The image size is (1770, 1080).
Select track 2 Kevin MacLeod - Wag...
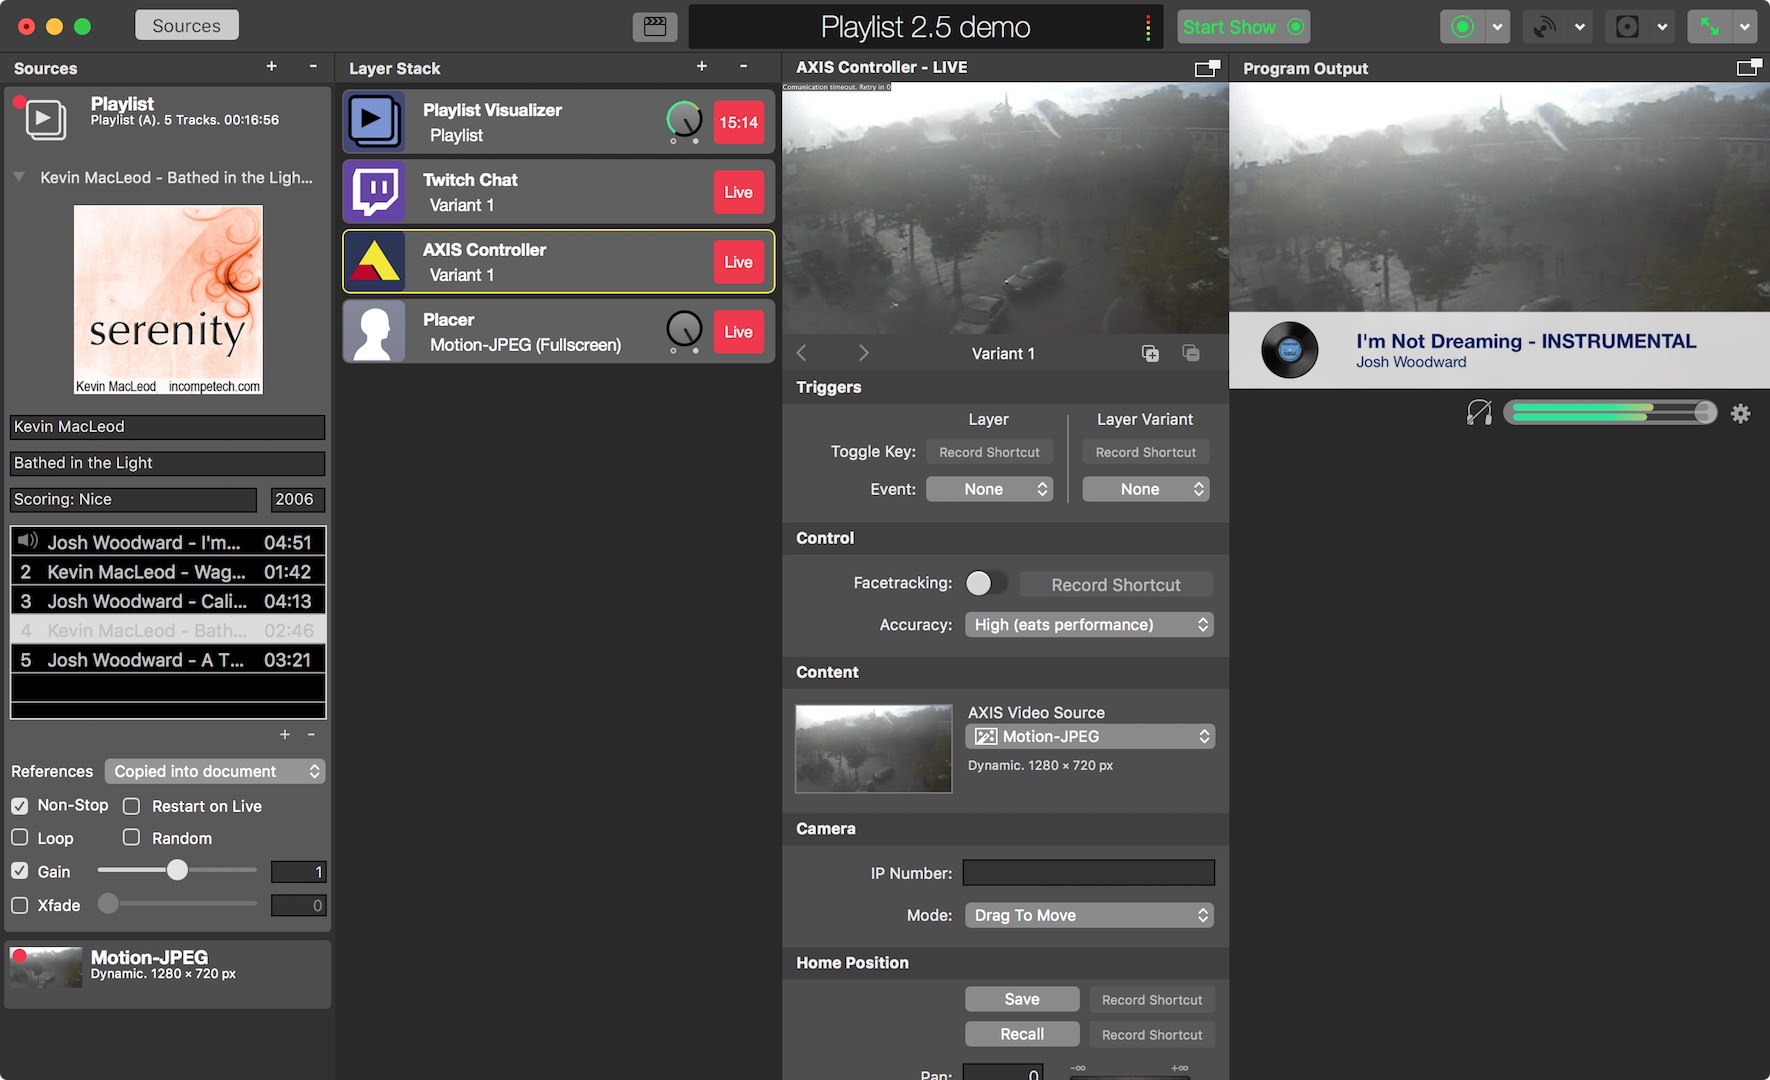[x=168, y=572]
